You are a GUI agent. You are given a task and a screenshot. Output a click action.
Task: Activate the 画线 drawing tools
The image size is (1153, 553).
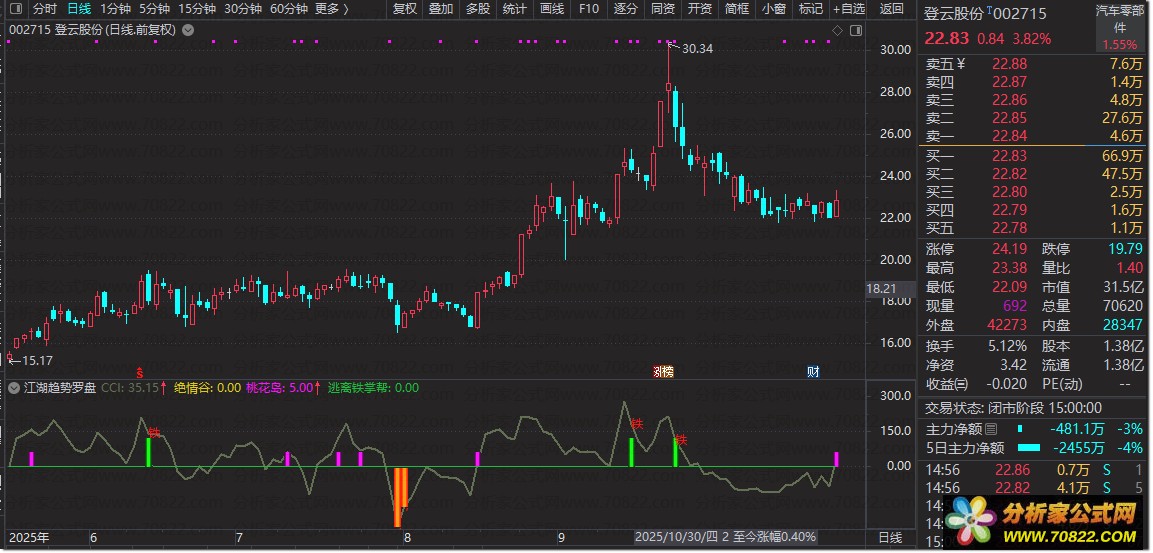[551, 10]
